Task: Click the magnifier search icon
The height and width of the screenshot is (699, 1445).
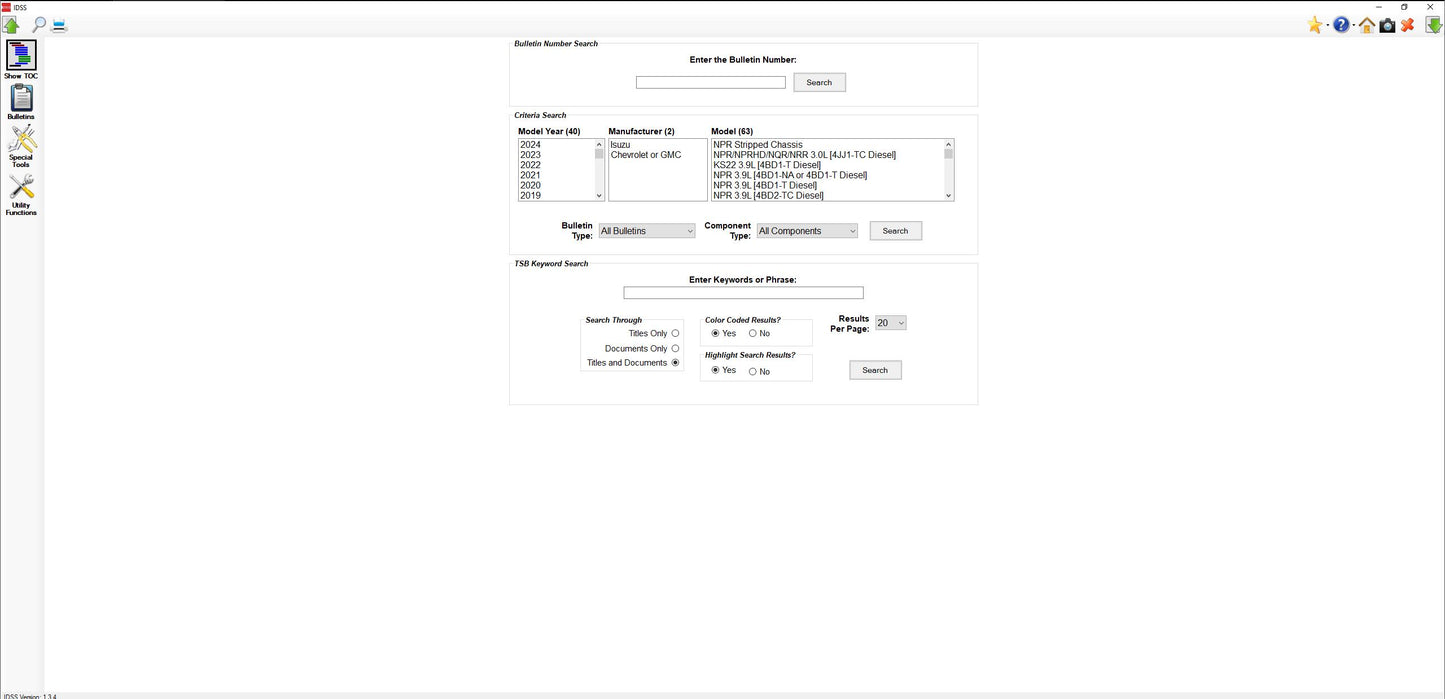Action: click(x=38, y=24)
